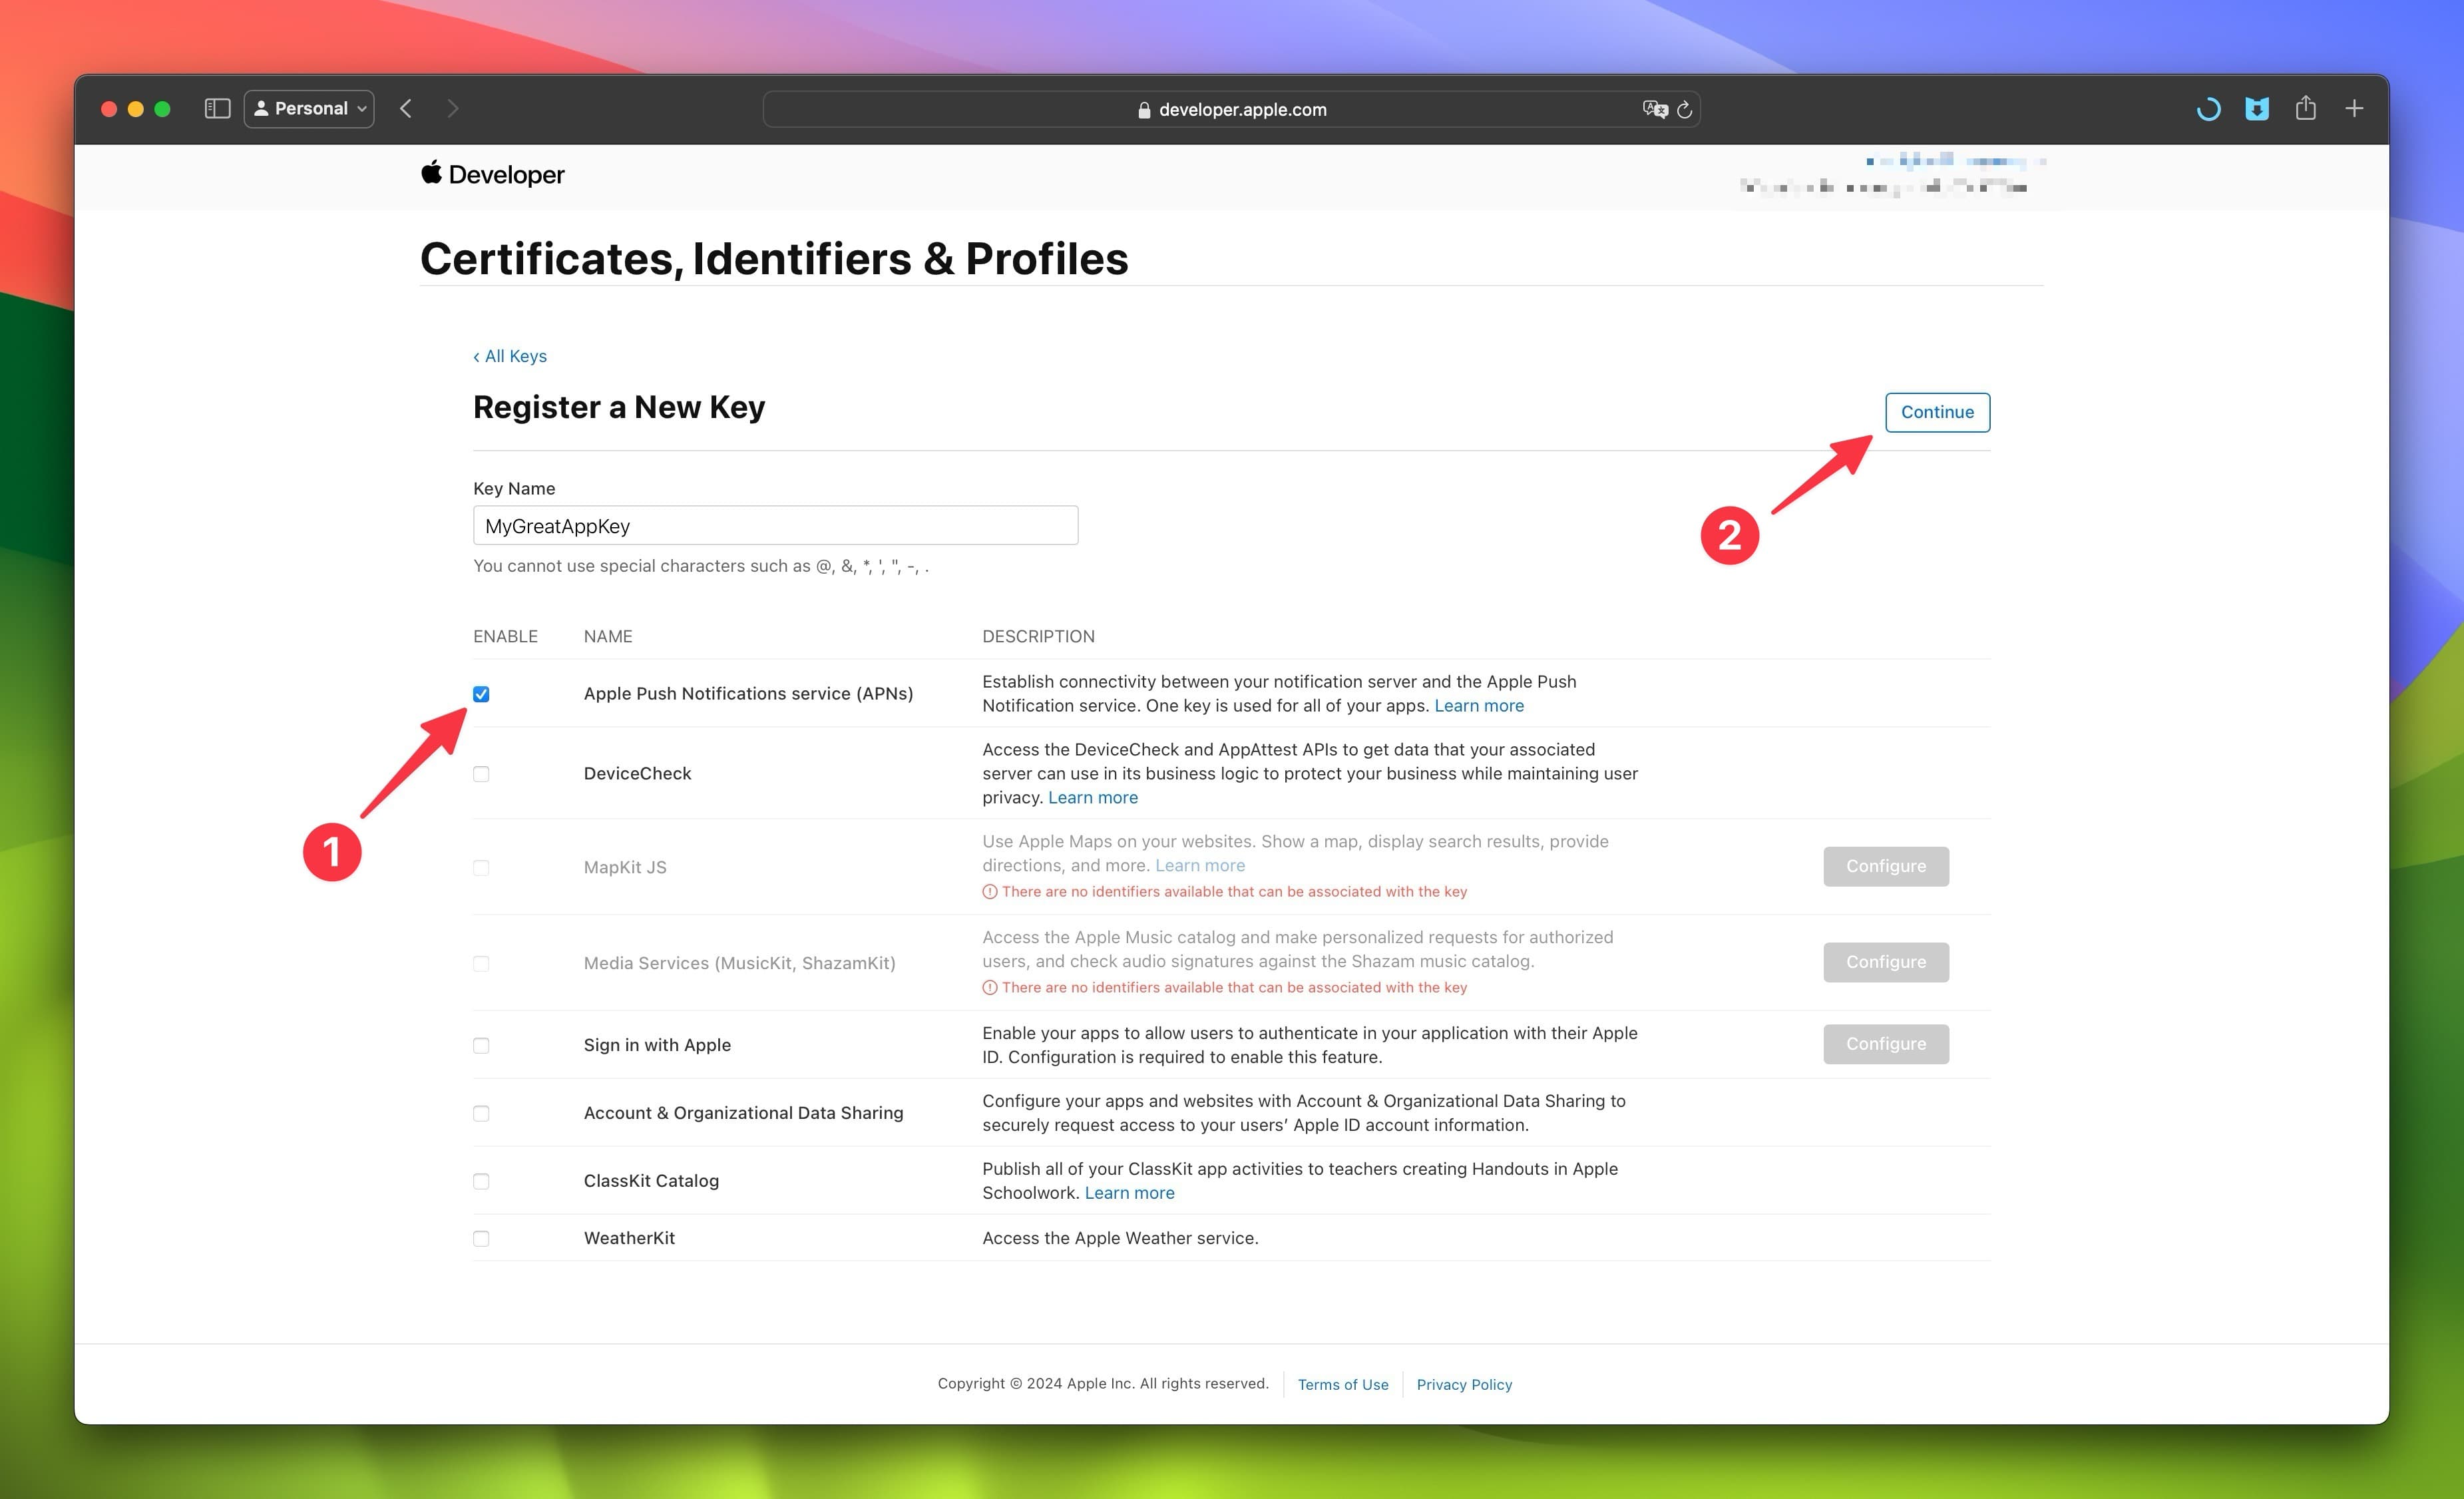The width and height of the screenshot is (2464, 1499).
Task: Open Learn more link for DeviceCheck
Action: (1093, 797)
